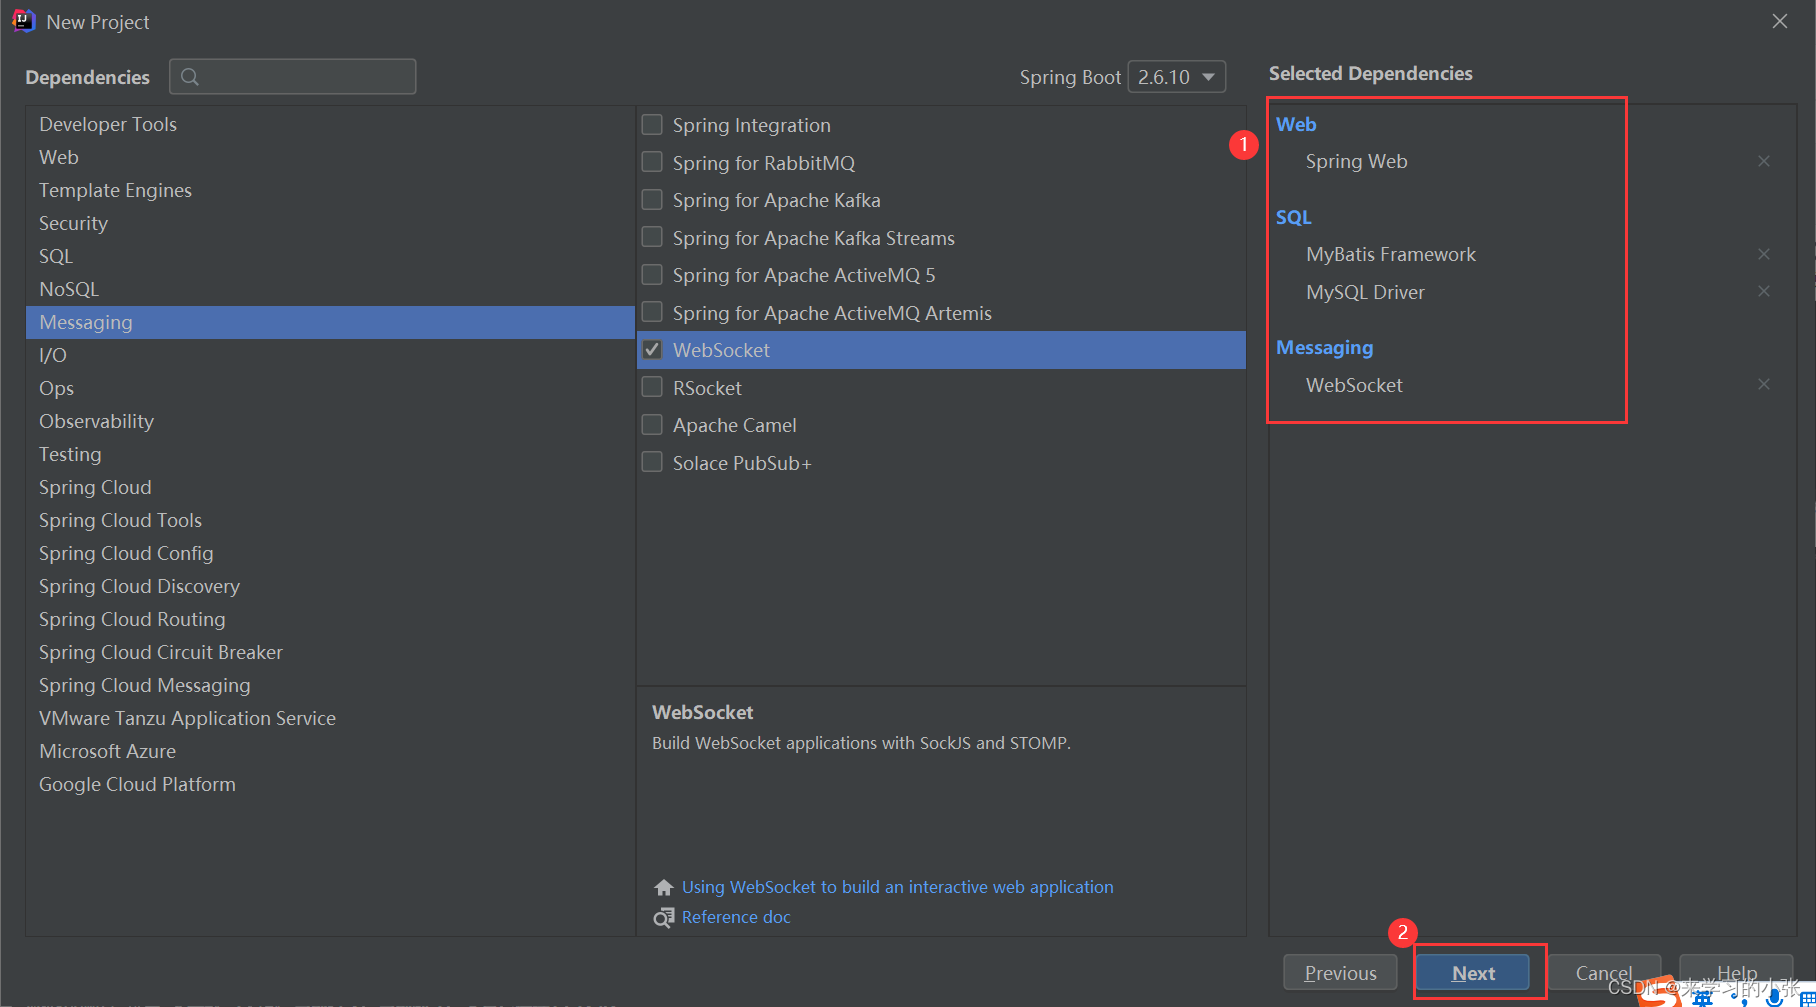Open the Reference doc link
This screenshot has width=1816, height=1007.
(x=736, y=917)
